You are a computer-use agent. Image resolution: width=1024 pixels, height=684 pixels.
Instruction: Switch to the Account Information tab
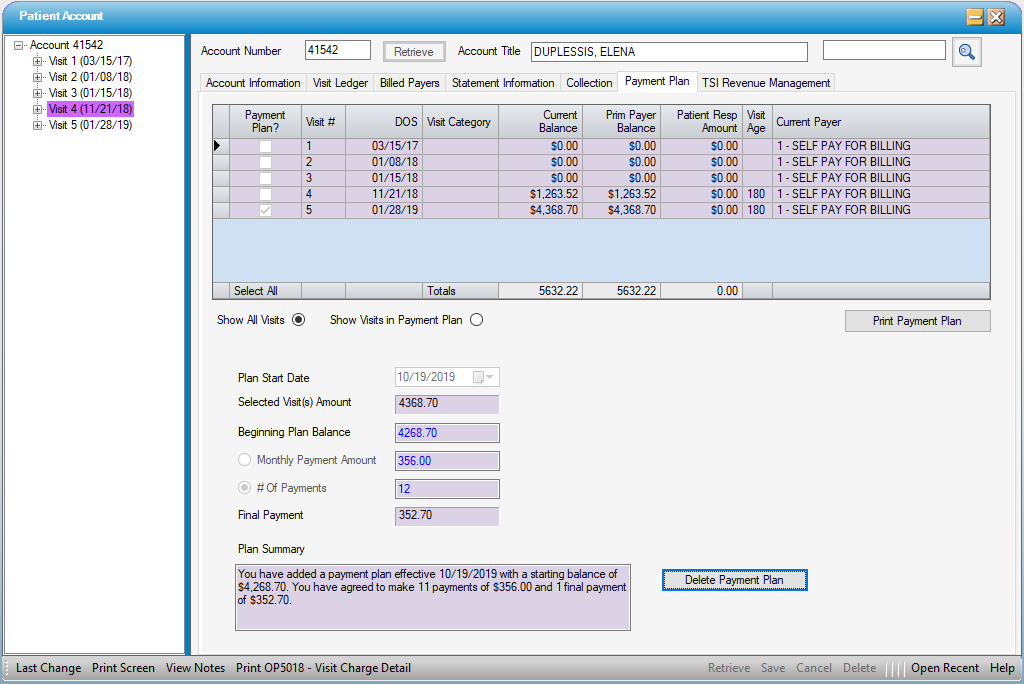[x=253, y=83]
